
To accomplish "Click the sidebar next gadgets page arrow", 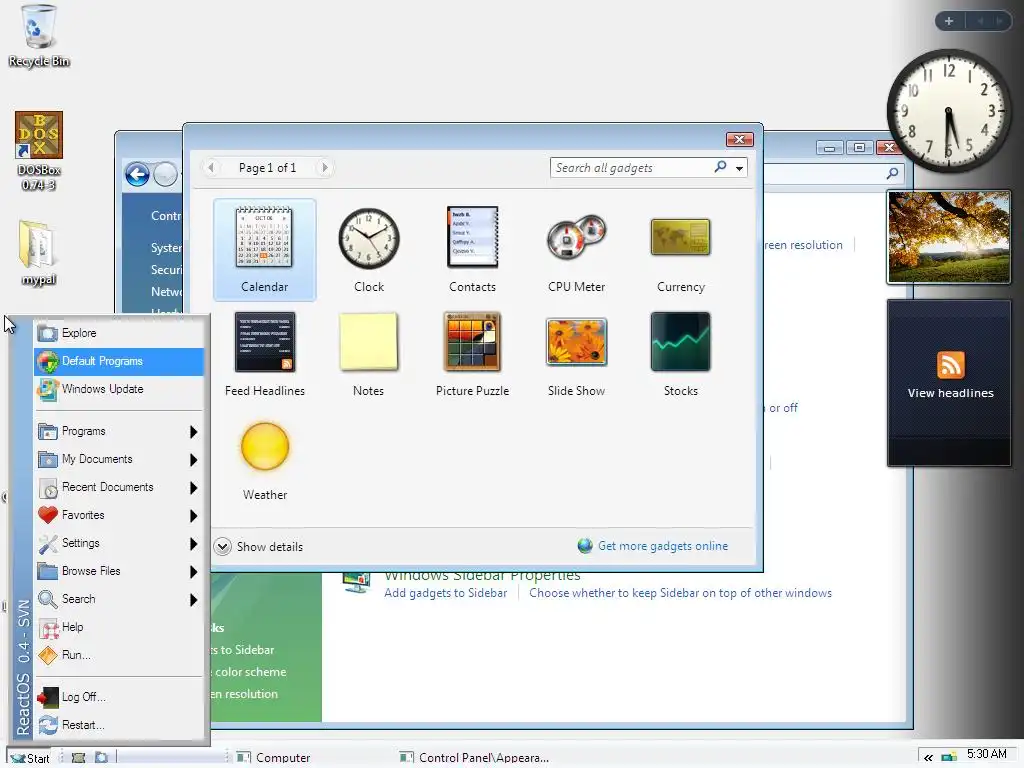I will [999, 21].
